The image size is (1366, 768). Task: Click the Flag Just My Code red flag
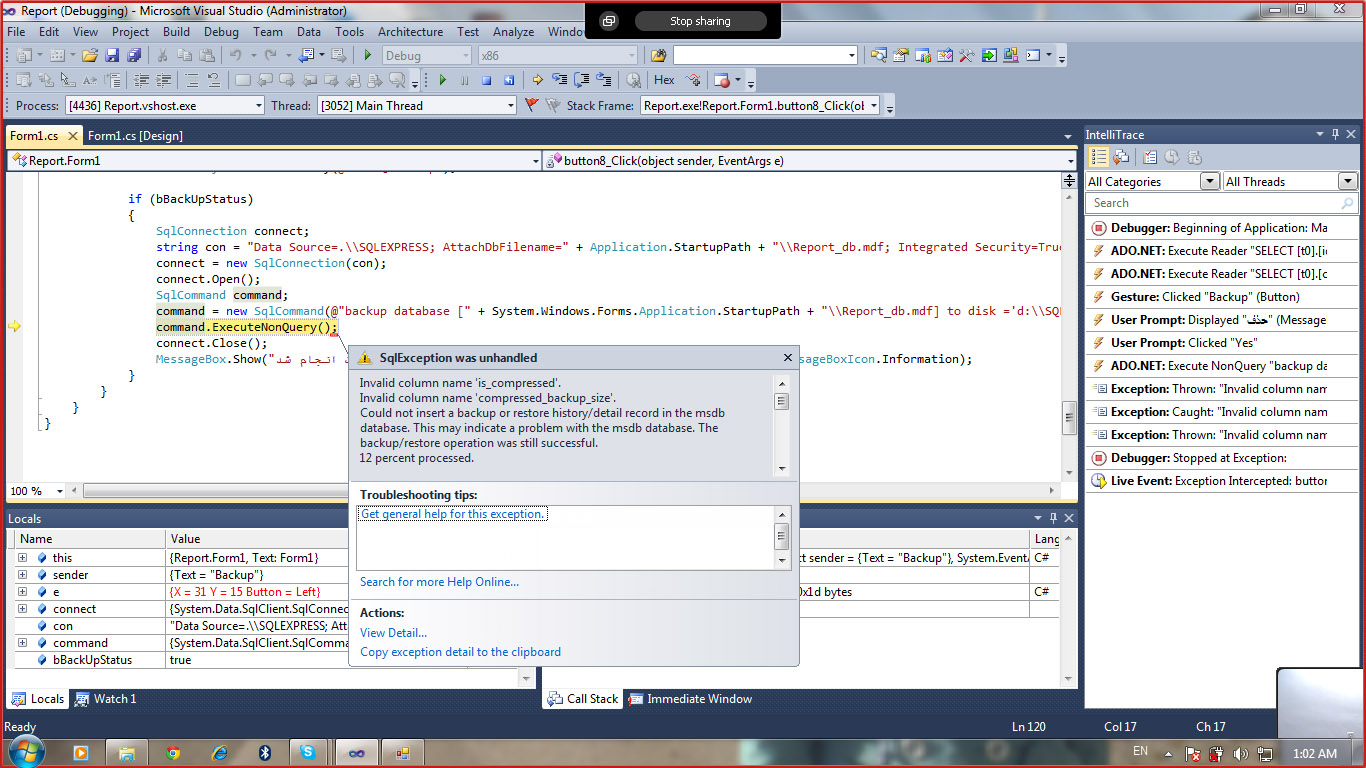(x=531, y=105)
